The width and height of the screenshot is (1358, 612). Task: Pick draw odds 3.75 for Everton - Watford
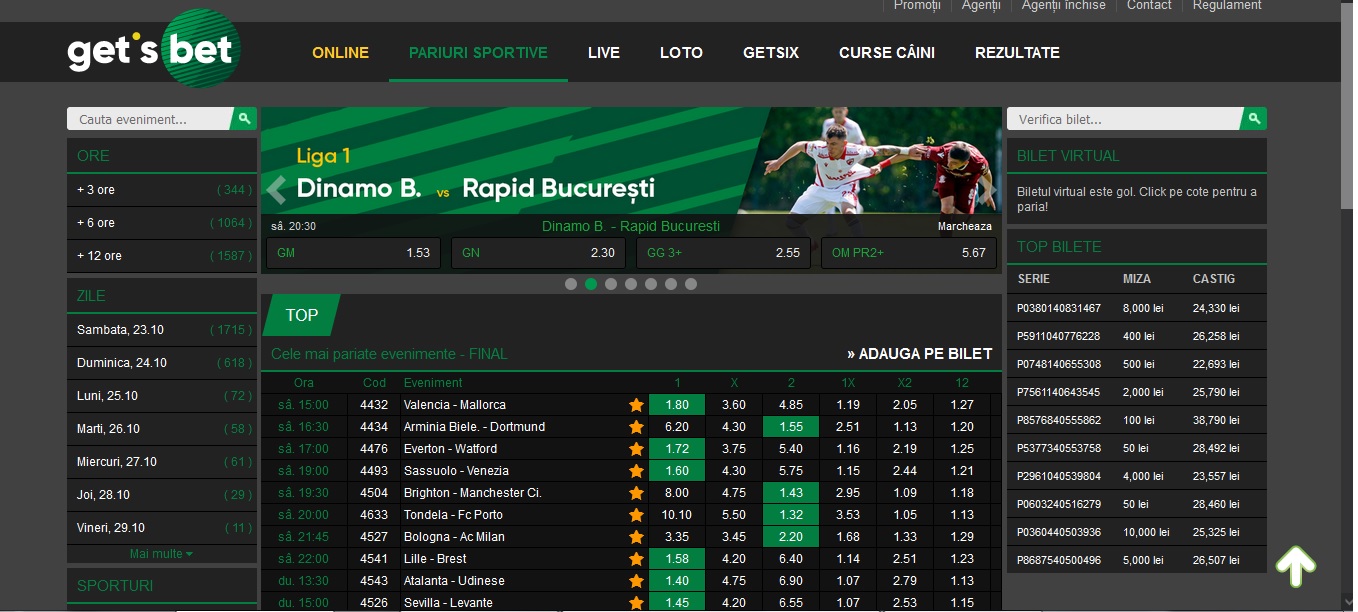pyautogui.click(x=734, y=449)
